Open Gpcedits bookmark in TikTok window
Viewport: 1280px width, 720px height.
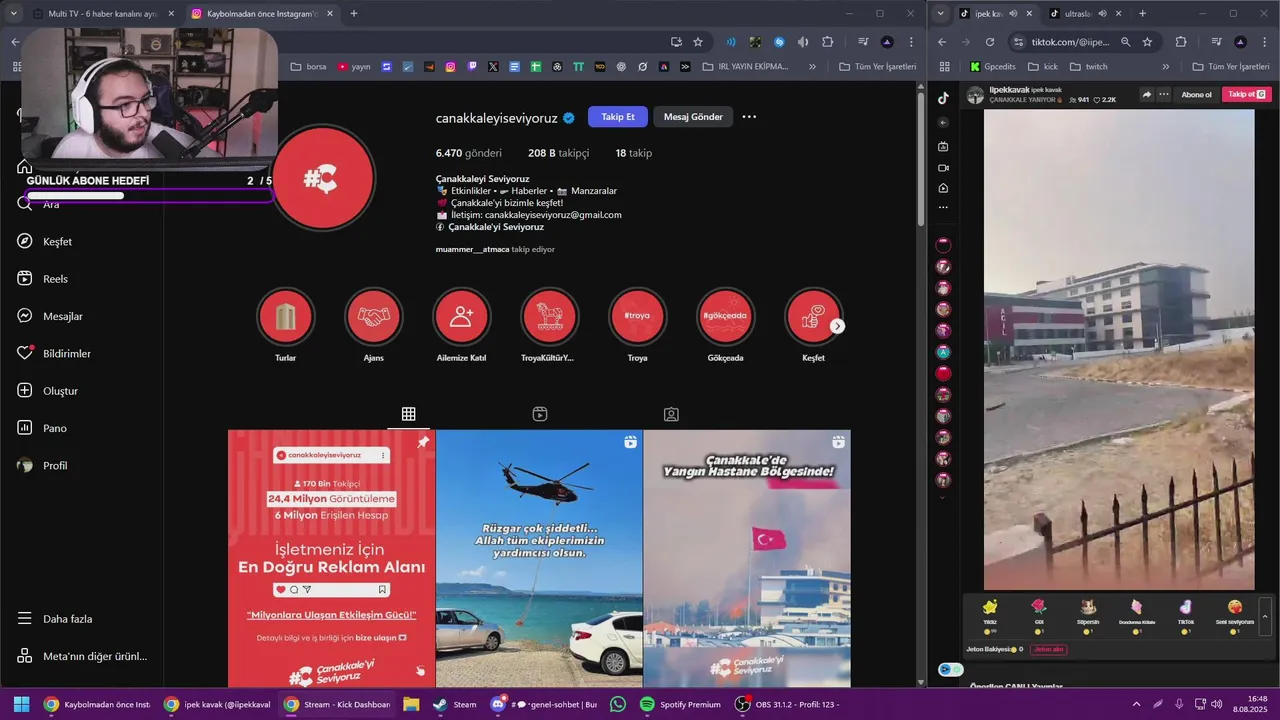coord(993,67)
